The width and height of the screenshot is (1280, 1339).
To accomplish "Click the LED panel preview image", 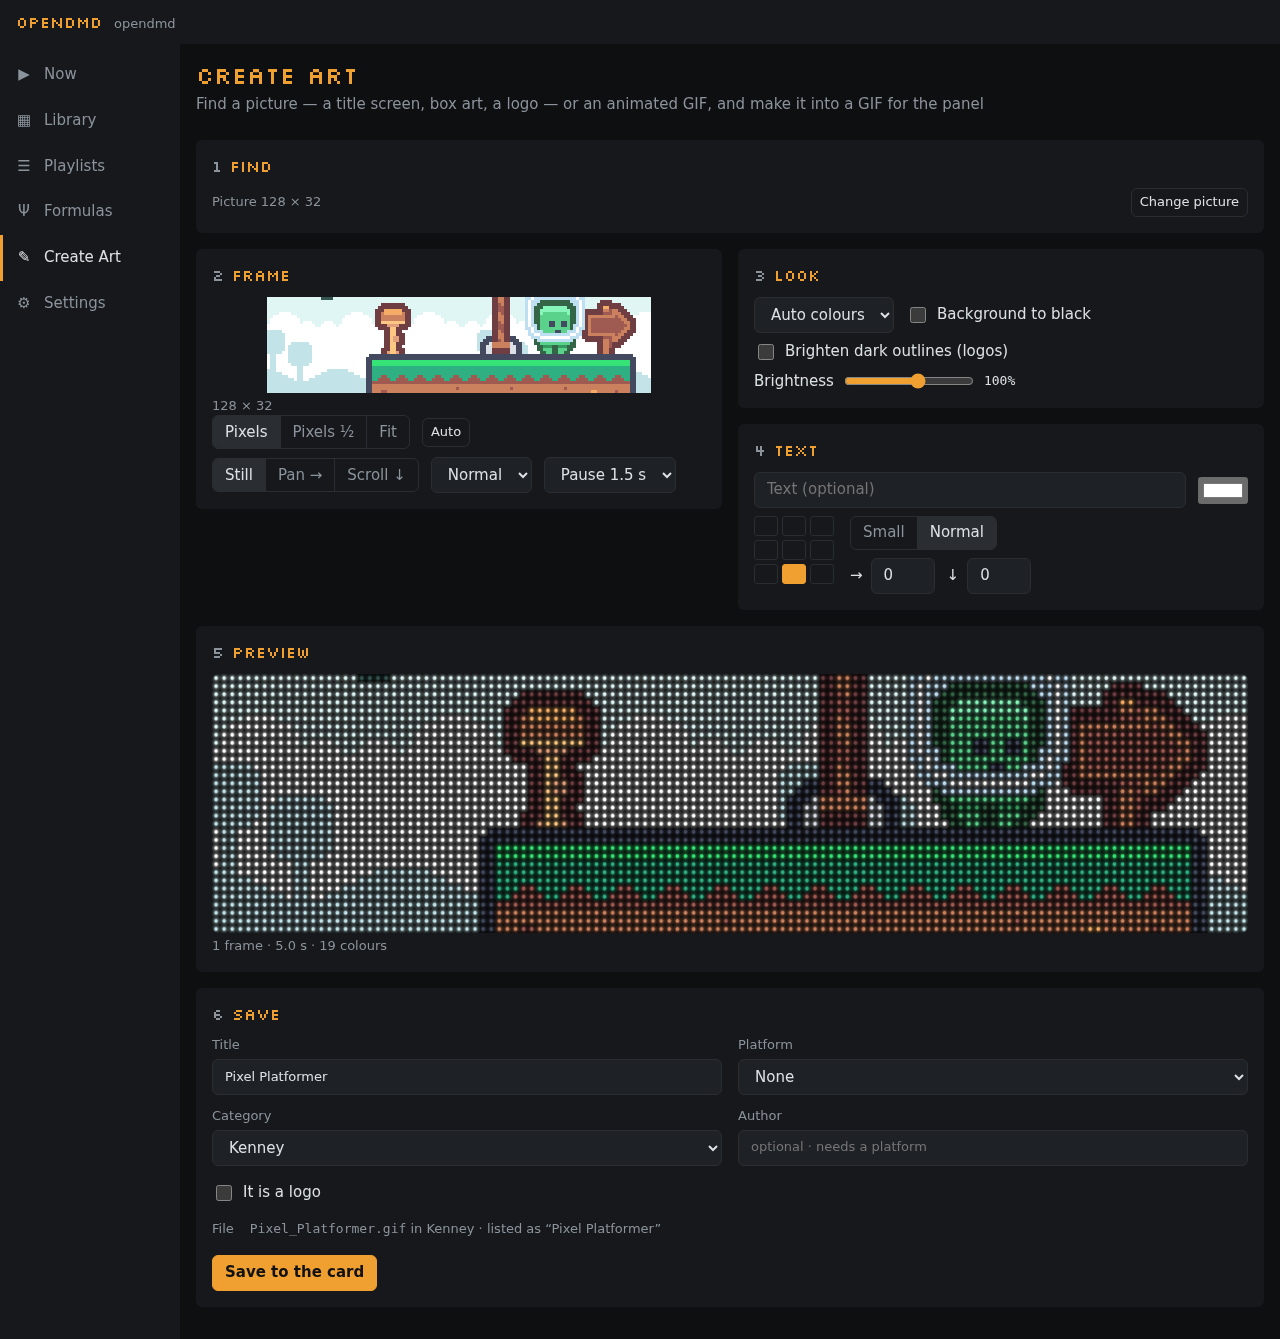I will tap(730, 804).
